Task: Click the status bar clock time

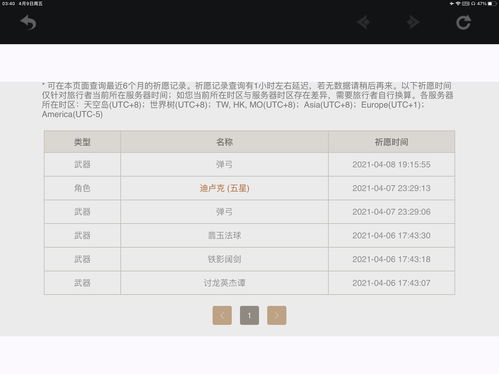Action: point(8,4)
